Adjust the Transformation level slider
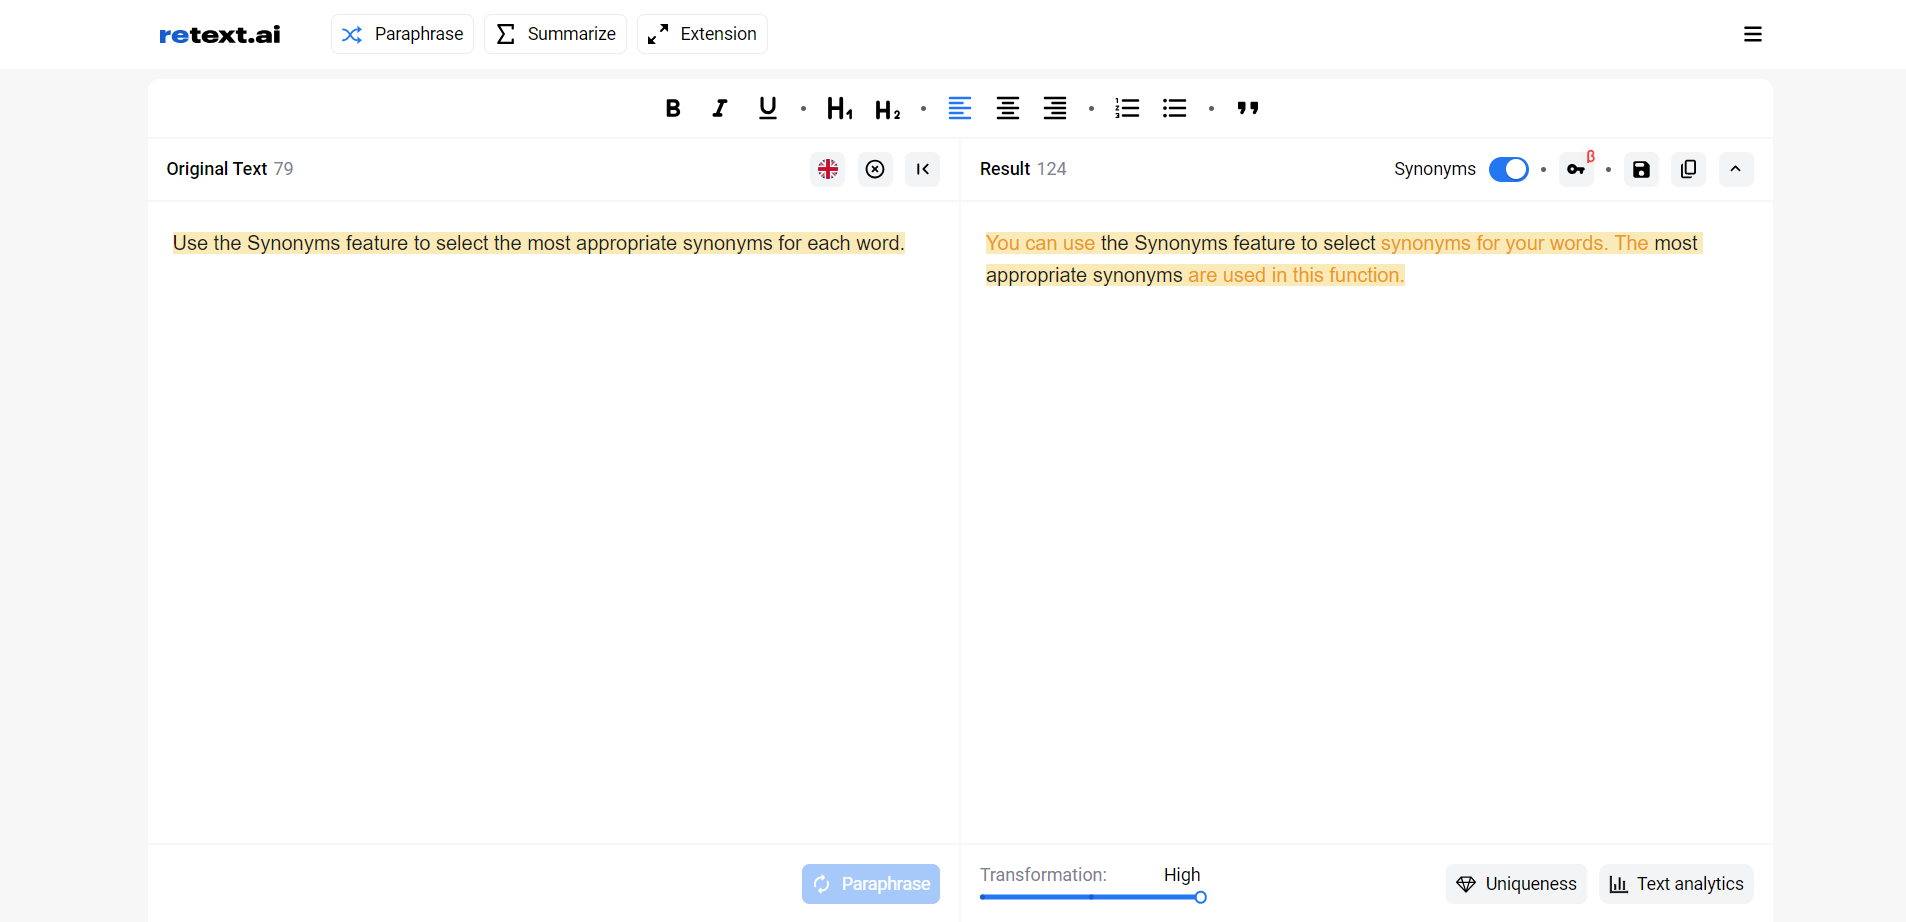The image size is (1906, 922). click(1200, 897)
